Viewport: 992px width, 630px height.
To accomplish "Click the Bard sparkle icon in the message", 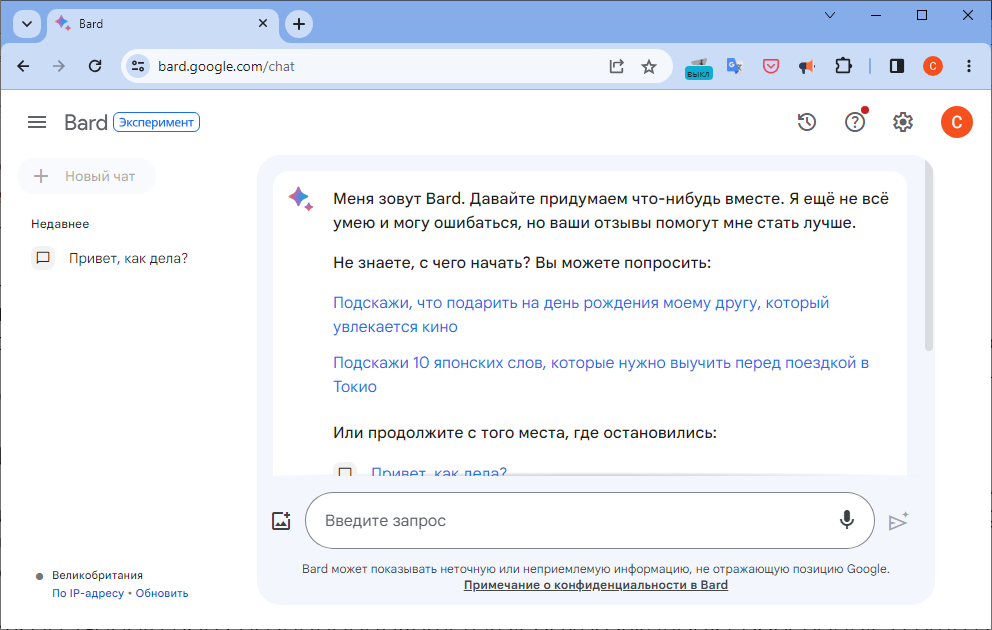I will 301,199.
